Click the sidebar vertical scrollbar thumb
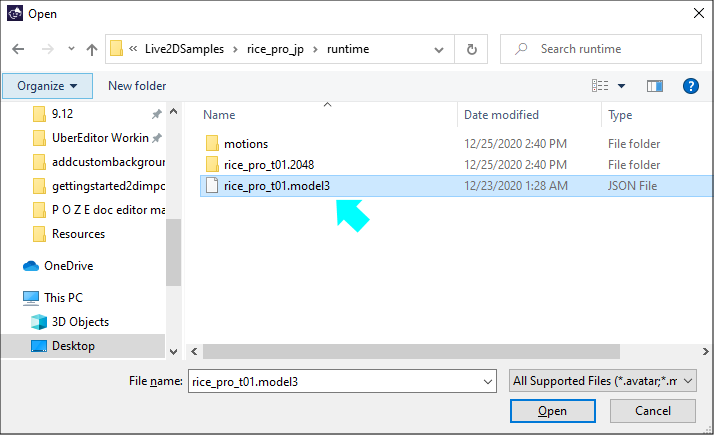 (173, 252)
